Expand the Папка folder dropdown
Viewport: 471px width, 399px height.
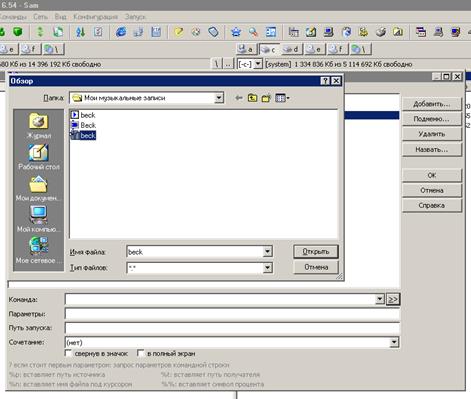(x=219, y=98)
